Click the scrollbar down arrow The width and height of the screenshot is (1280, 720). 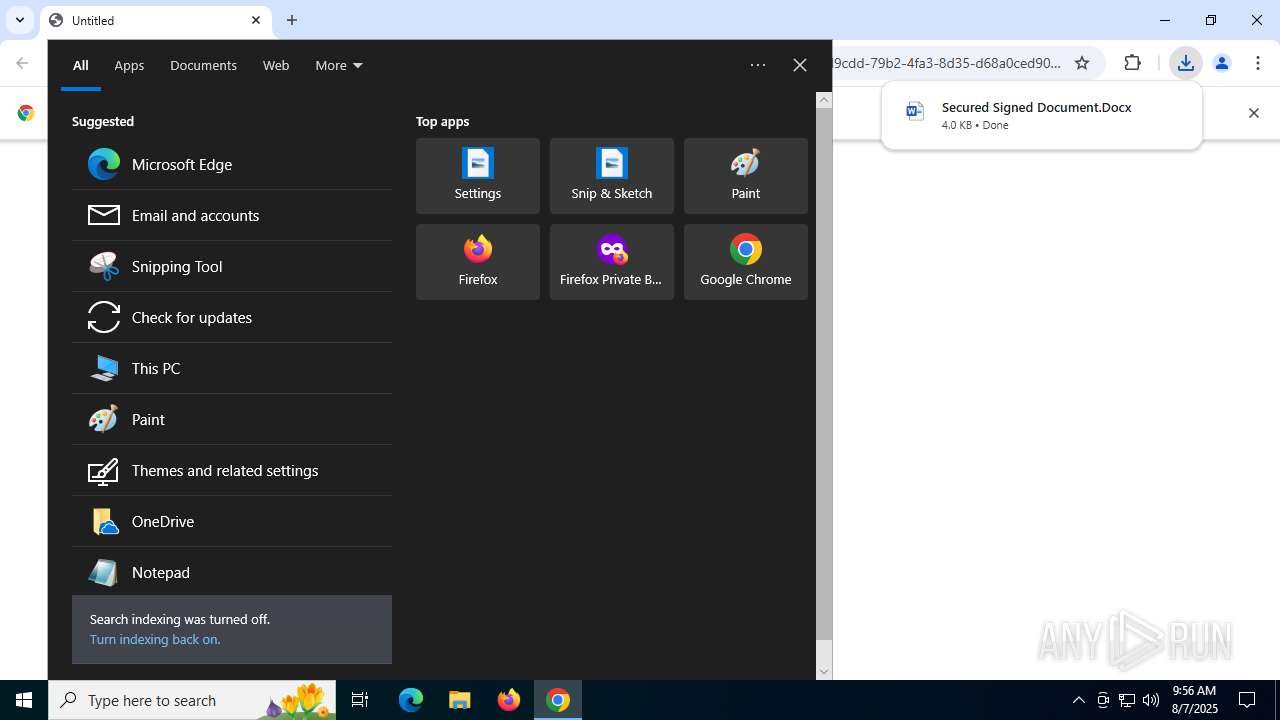(824, 672)
